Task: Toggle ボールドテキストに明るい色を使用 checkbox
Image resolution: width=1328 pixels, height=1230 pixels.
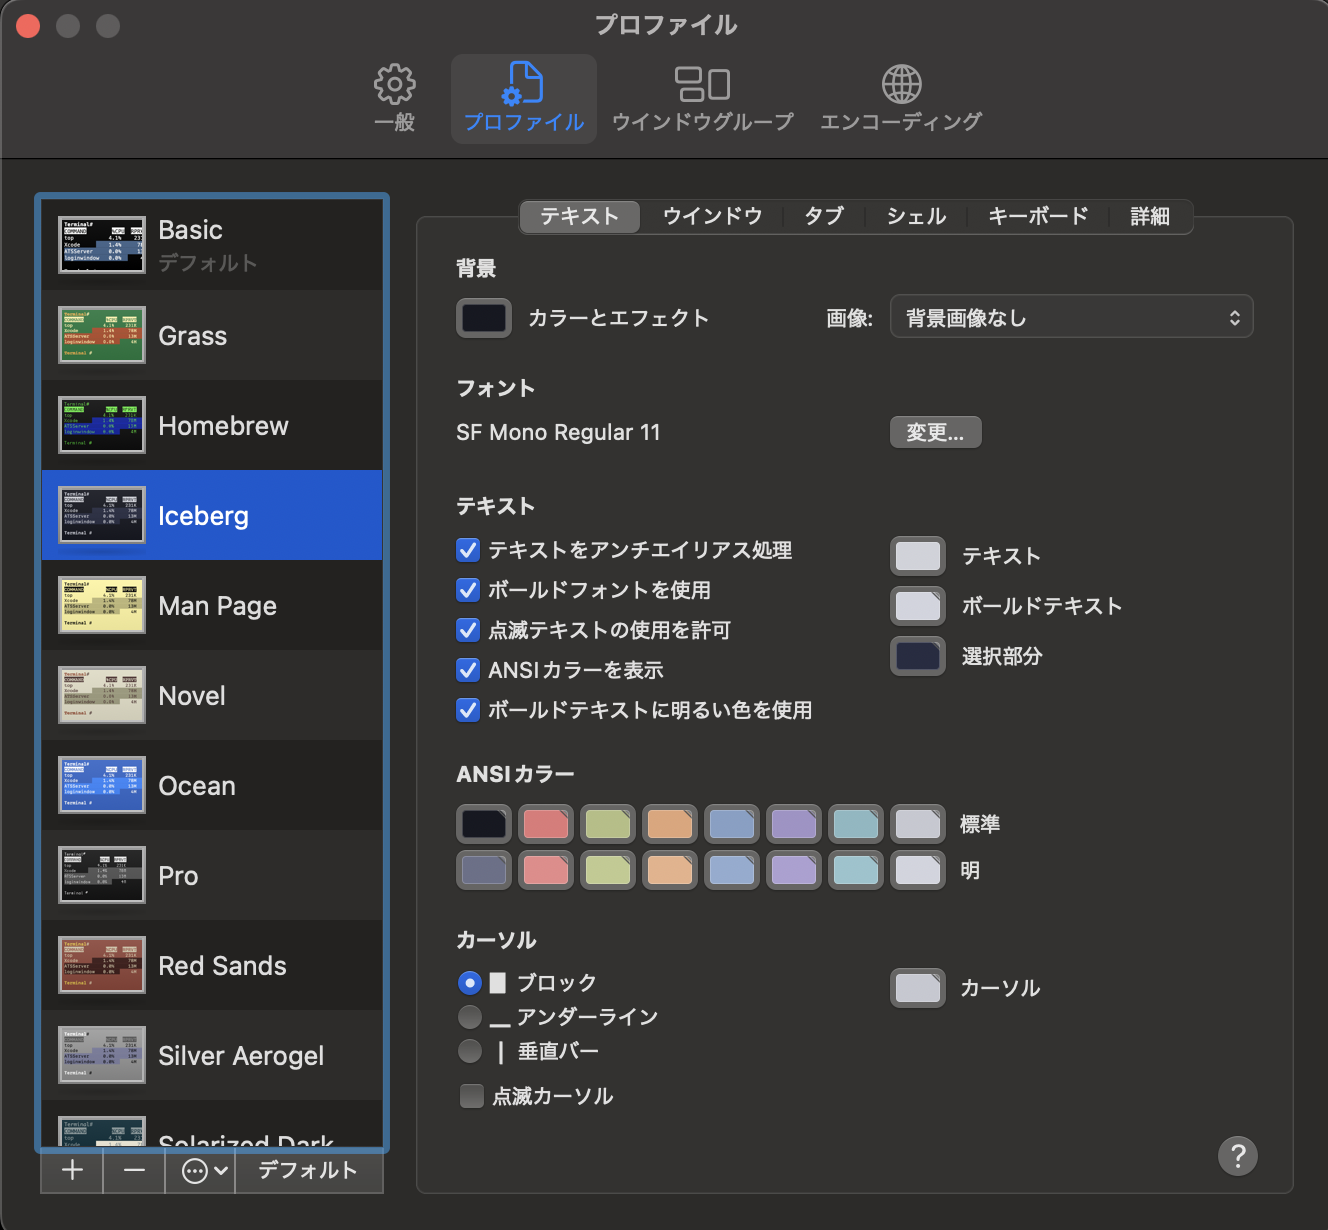Action: [x=468, y=710]
